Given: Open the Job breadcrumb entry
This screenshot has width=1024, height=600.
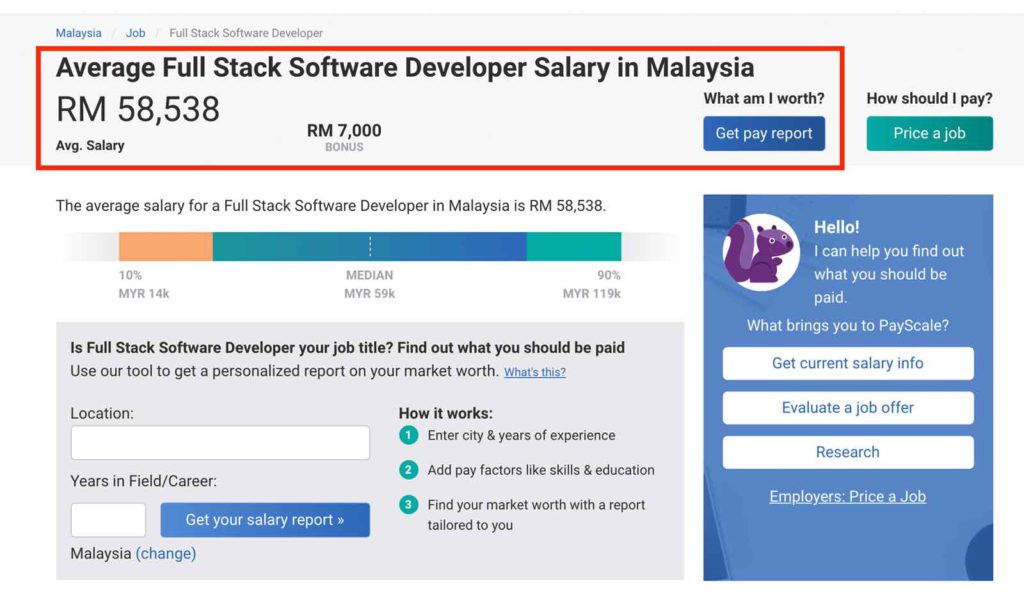Looking at the screenshot, I should coord(135,32).
